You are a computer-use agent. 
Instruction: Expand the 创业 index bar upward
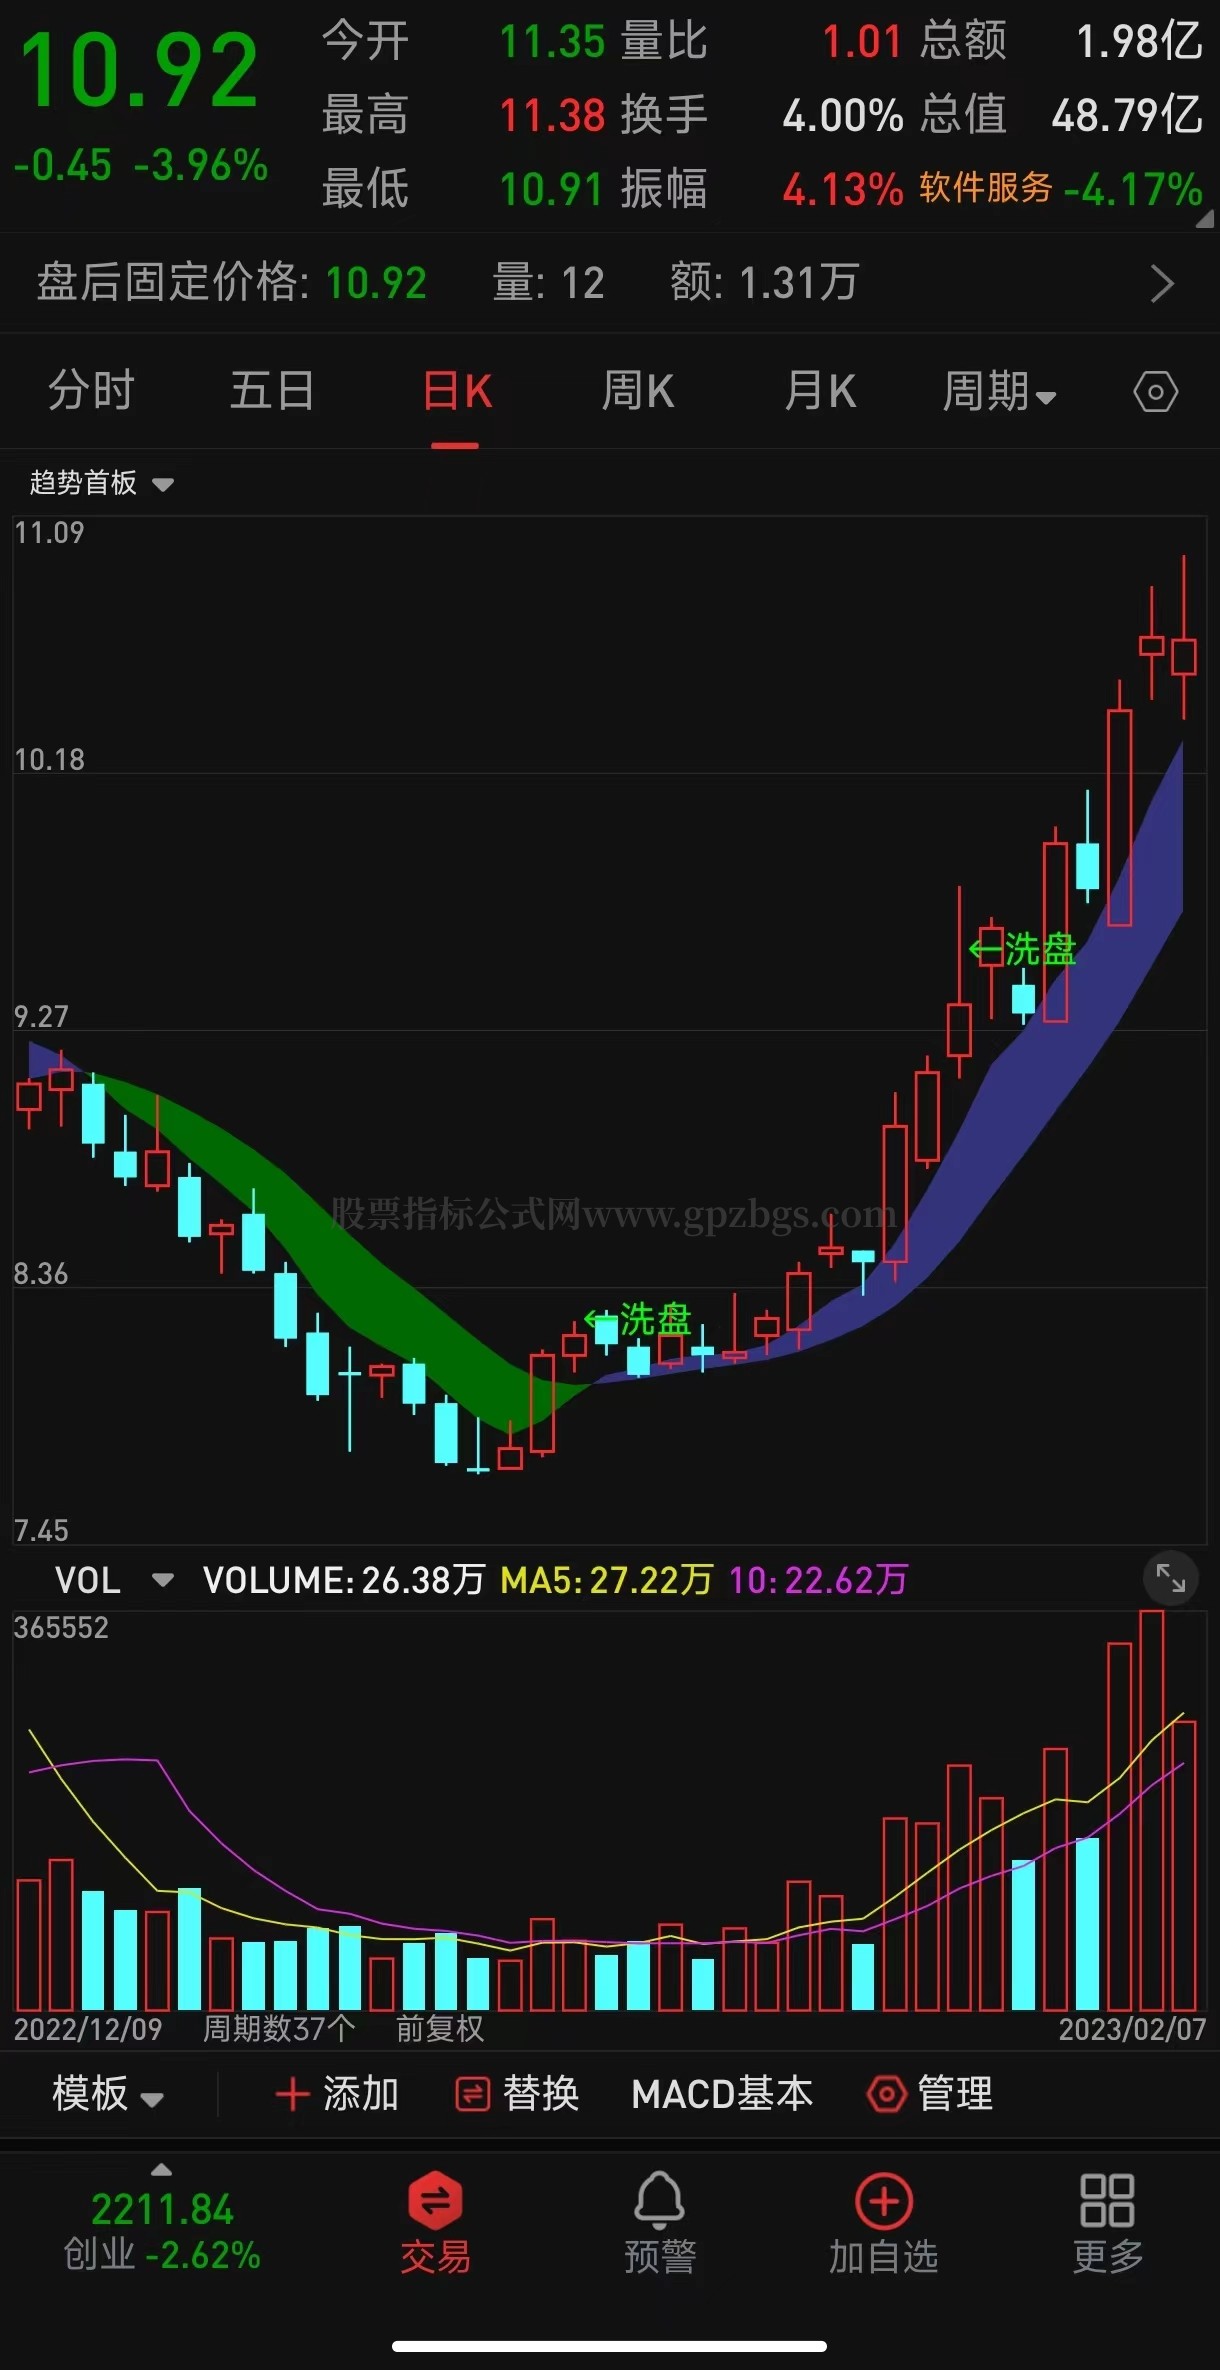pyautogui.click(x=161, y=2170)
